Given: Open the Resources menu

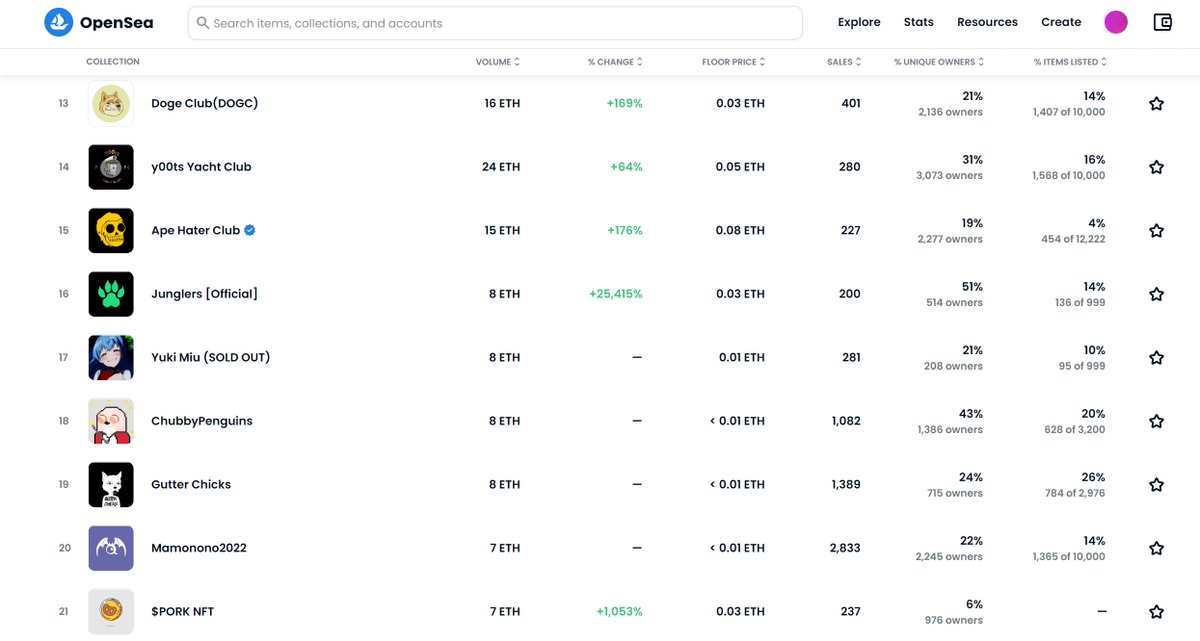Looking at the screenshot, I should click(x=987, y=22).
